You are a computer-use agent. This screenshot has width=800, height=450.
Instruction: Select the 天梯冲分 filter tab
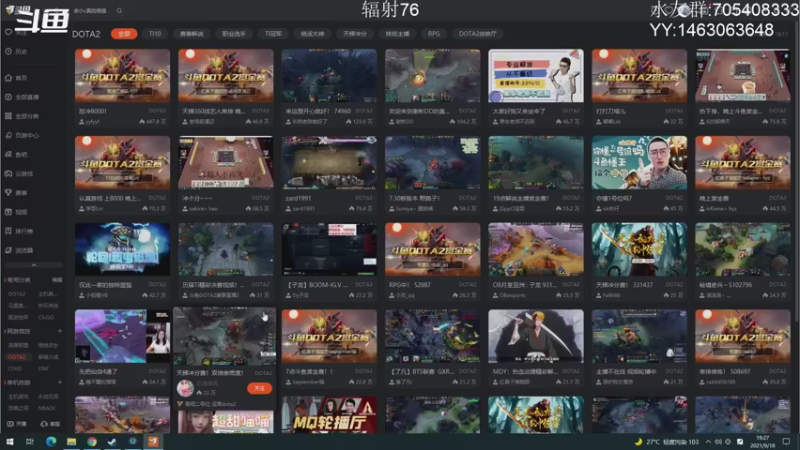point(355,34)
